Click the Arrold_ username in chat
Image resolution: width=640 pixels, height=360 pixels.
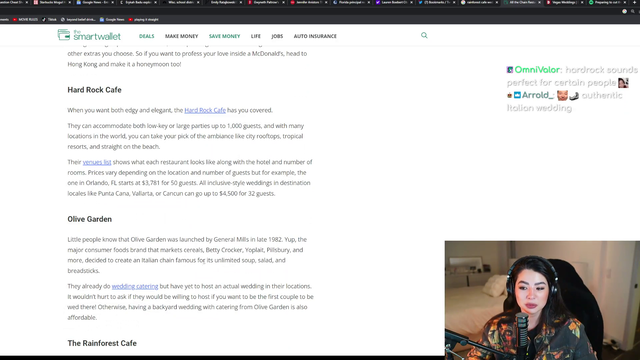click(x=538, y=95)
